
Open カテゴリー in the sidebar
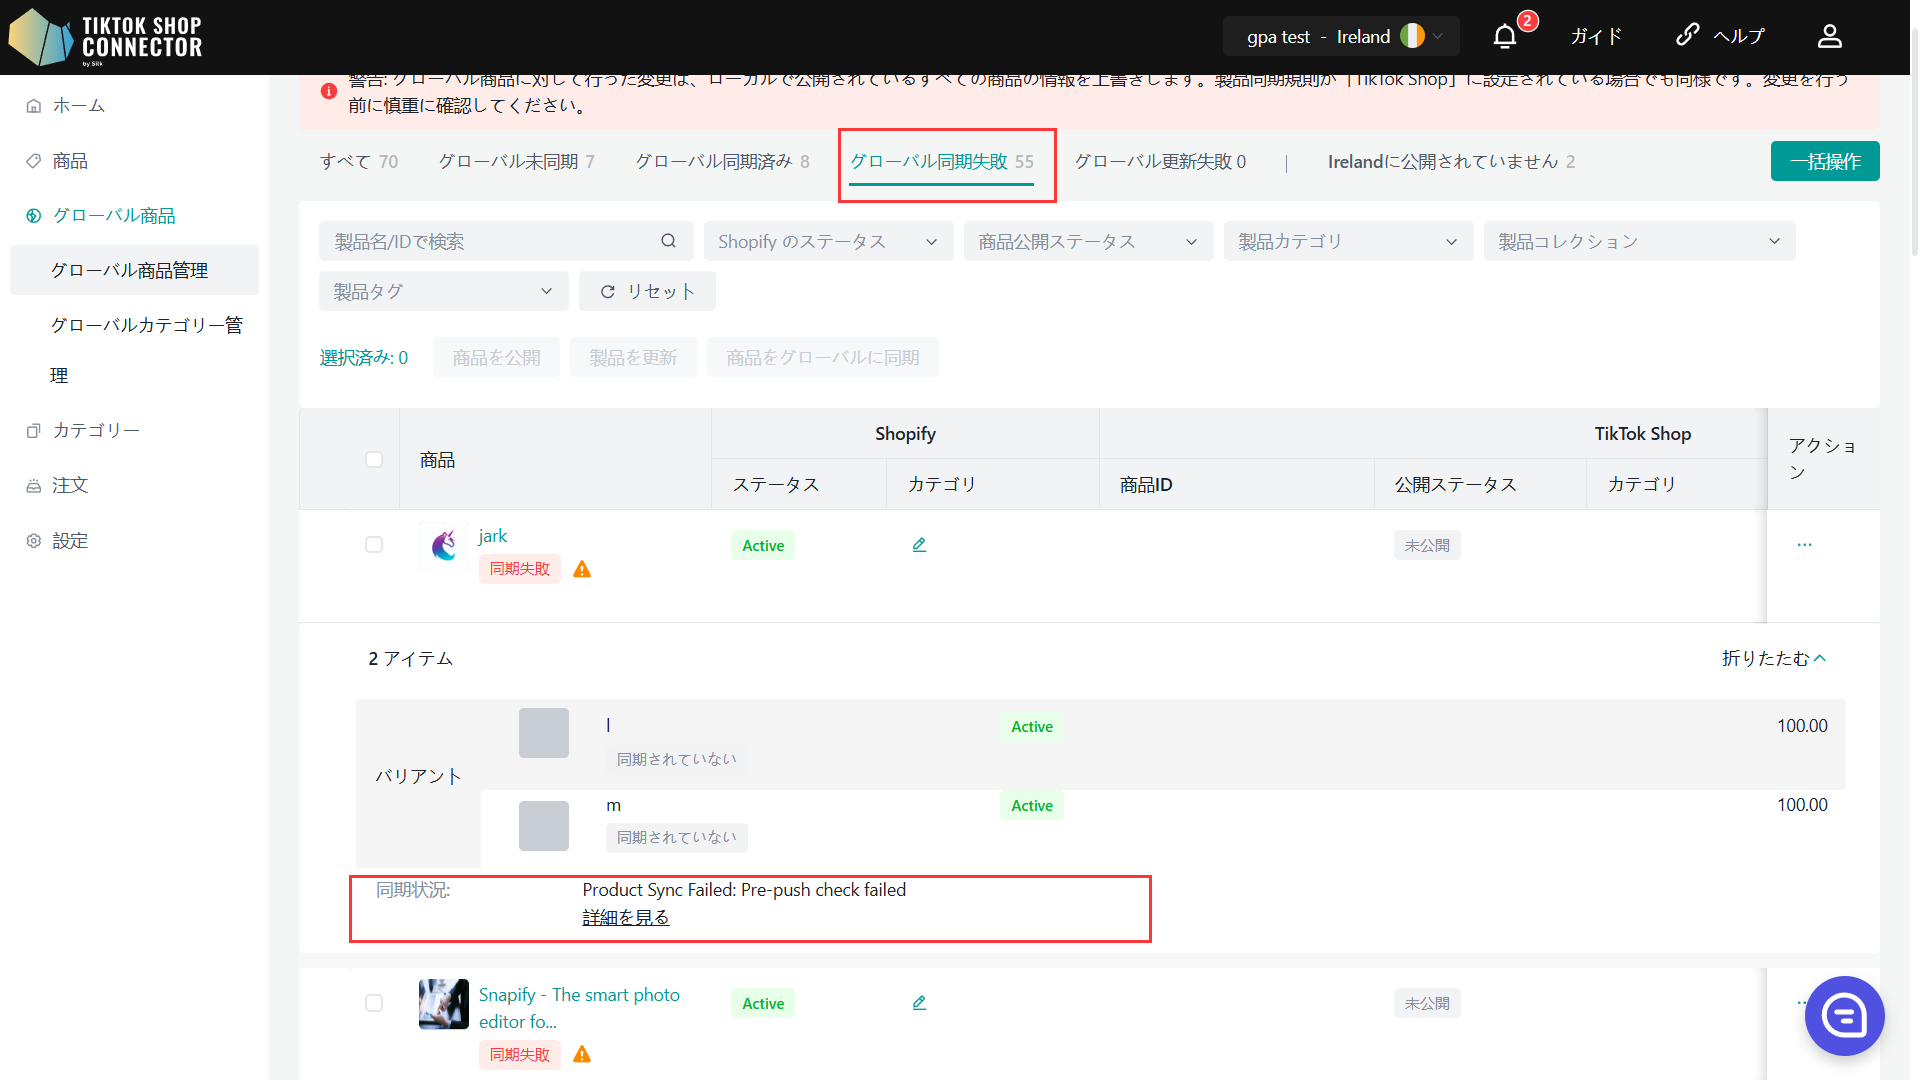point(134,430)
